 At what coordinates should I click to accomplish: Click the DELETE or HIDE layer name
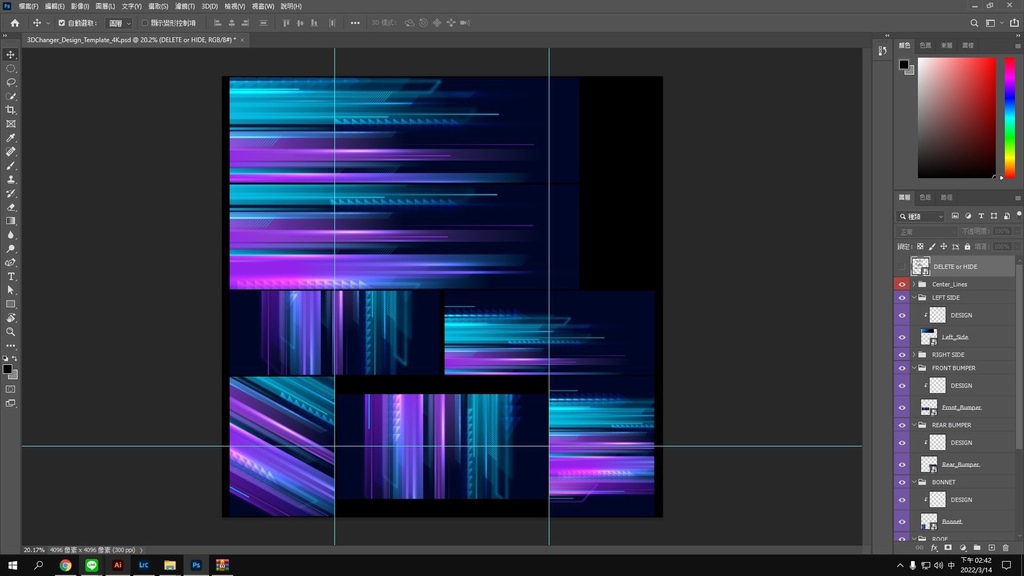955,266
